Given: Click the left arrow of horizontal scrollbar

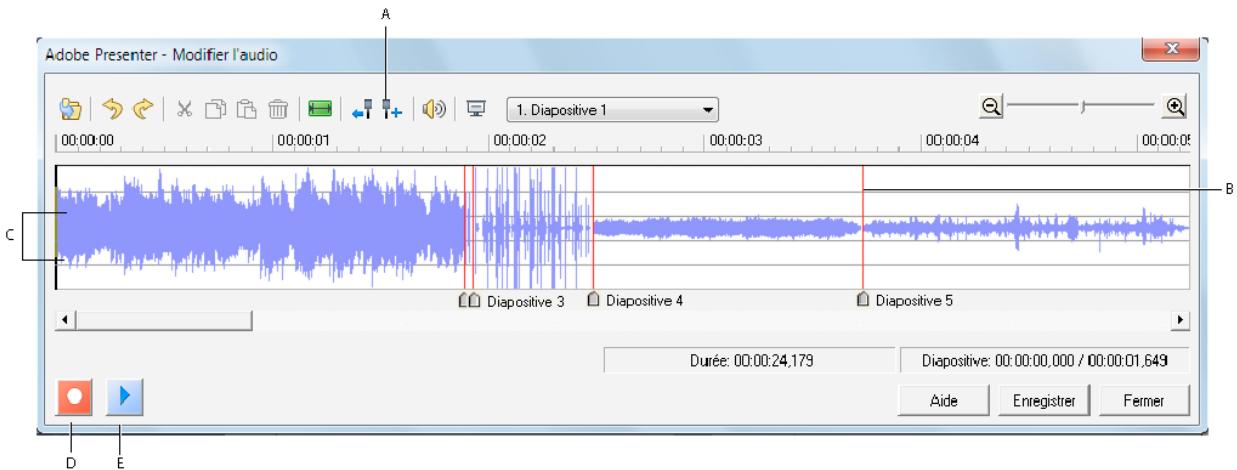Looking at the screenshot, I should (65, 319).
